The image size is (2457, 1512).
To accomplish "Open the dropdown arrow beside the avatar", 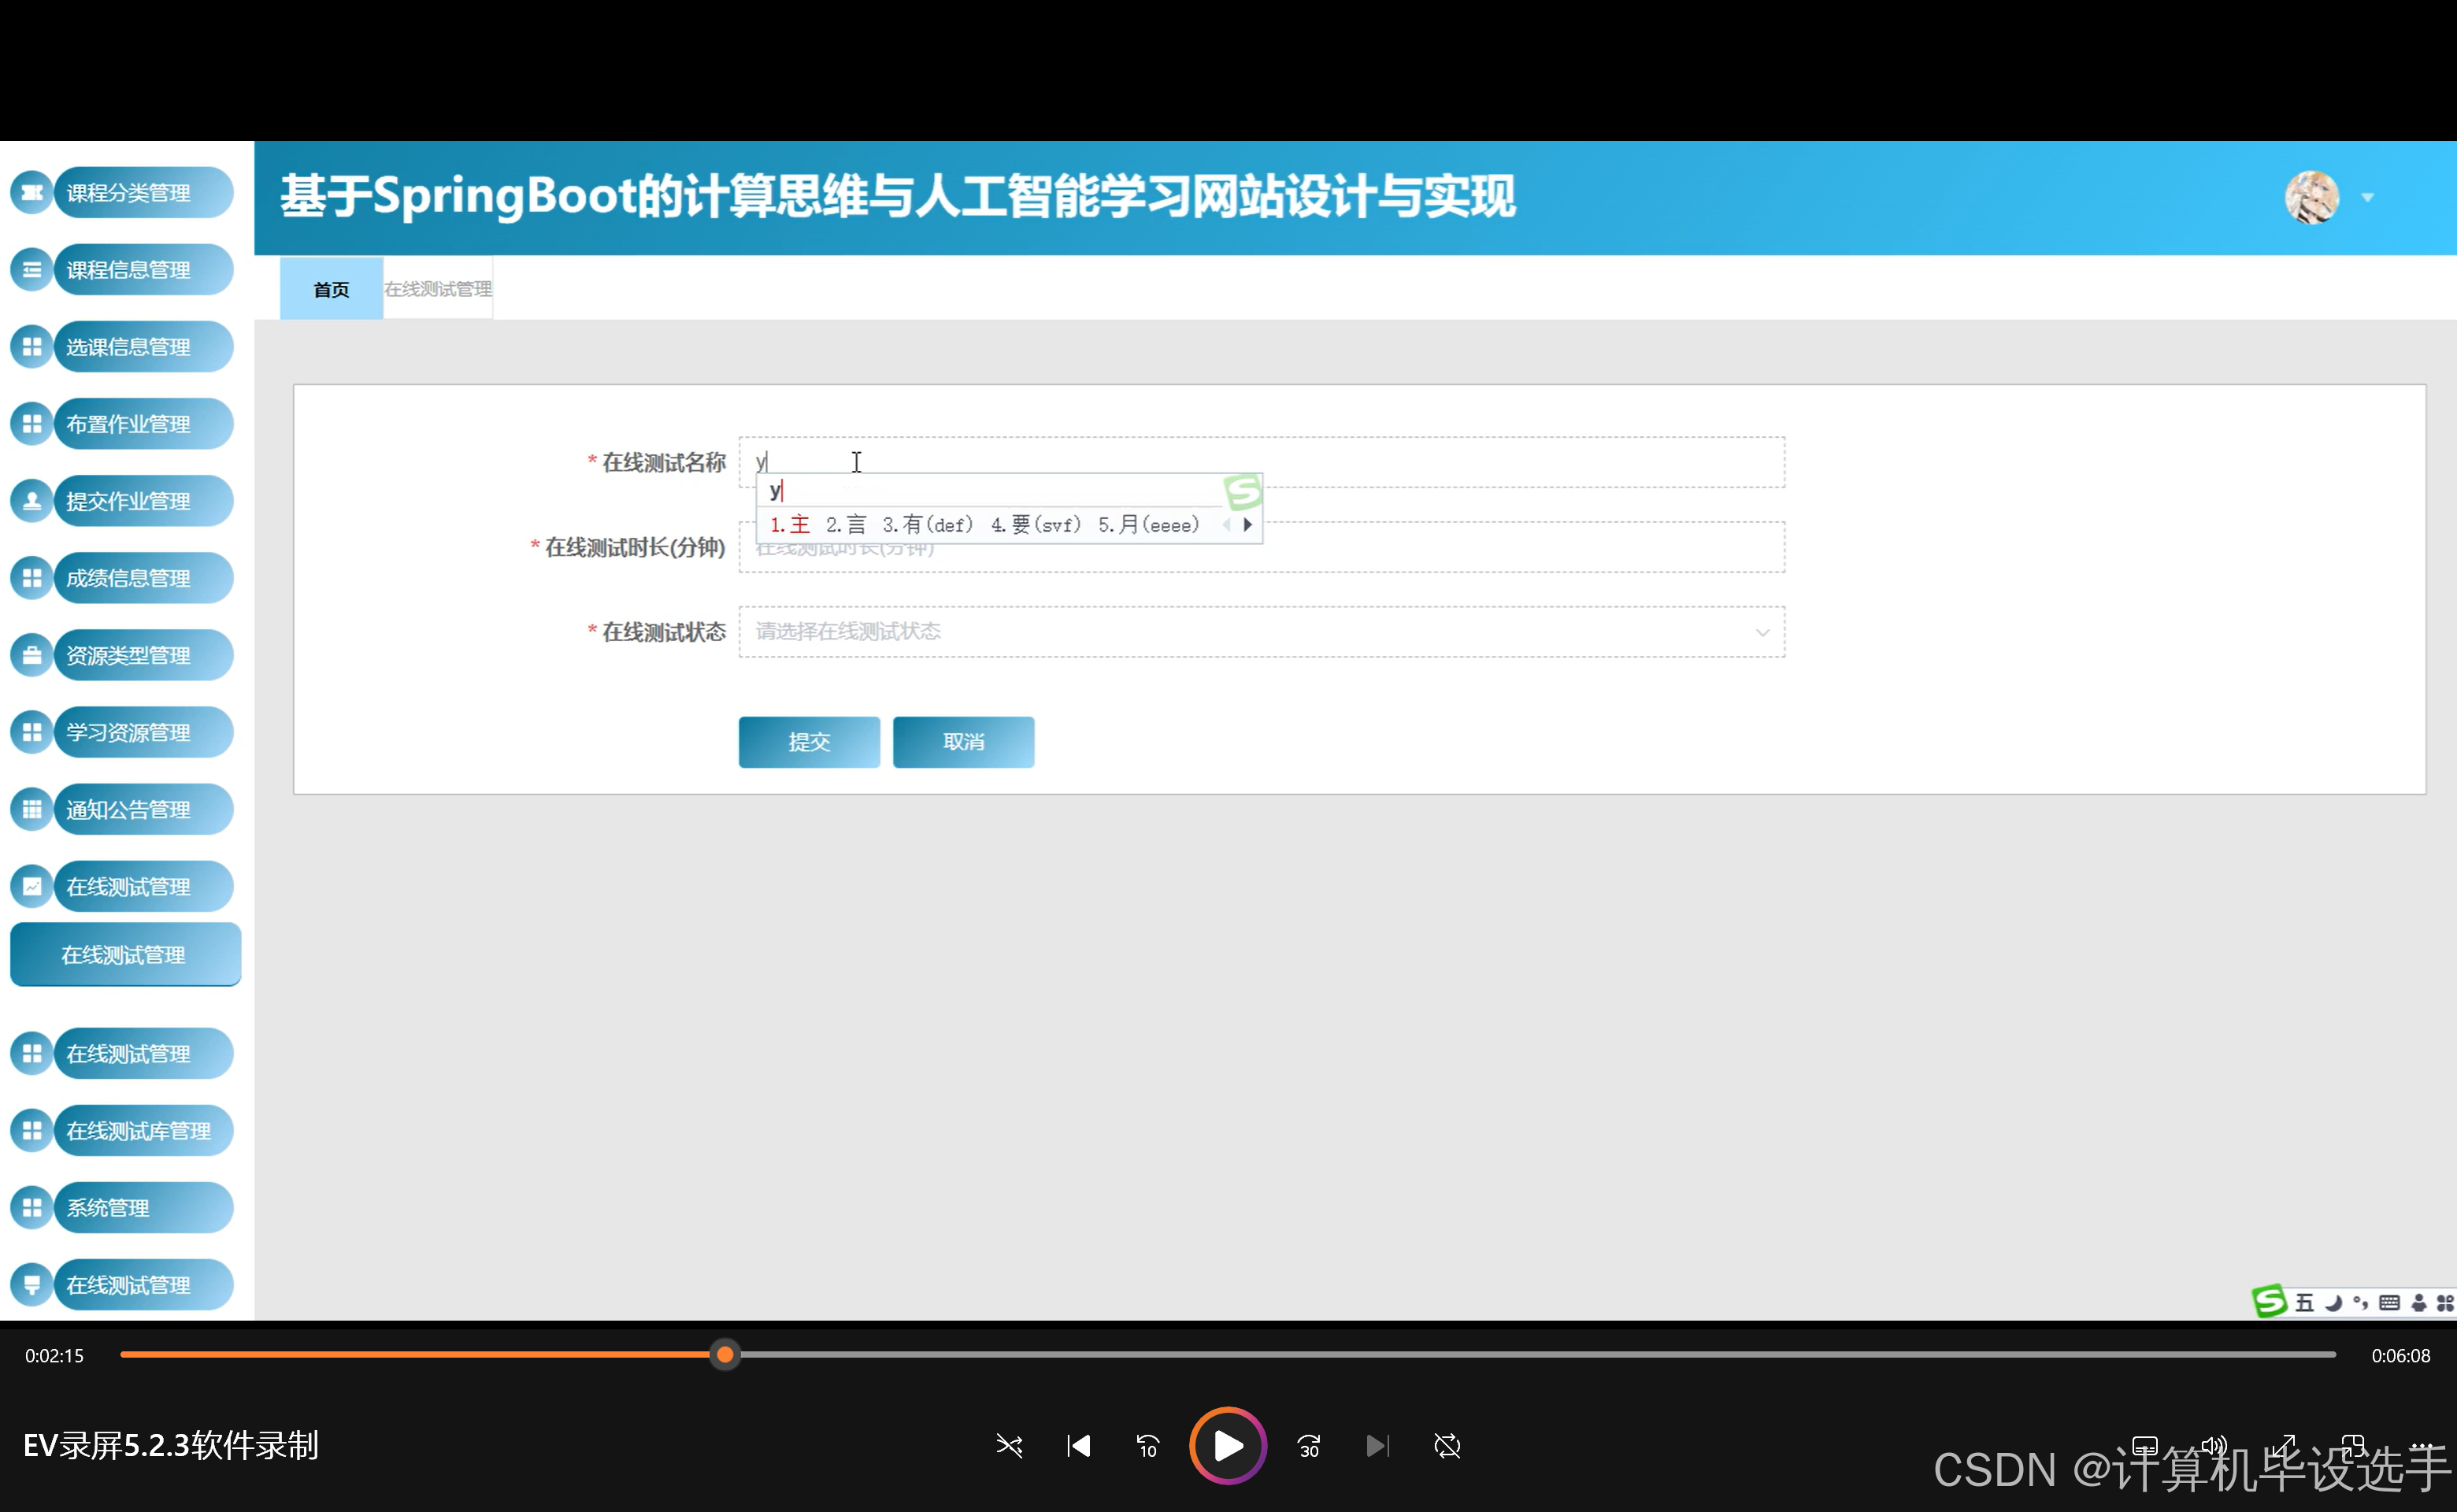I will [2367, 197].
